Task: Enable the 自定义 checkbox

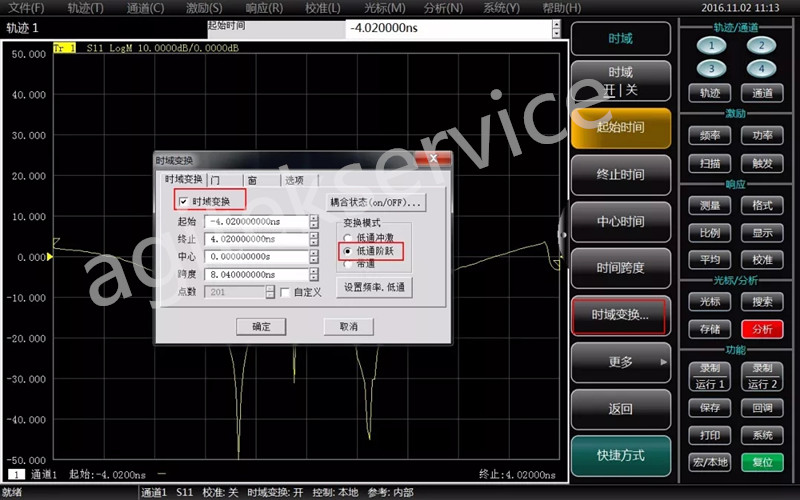Action: tap(285, 292)
